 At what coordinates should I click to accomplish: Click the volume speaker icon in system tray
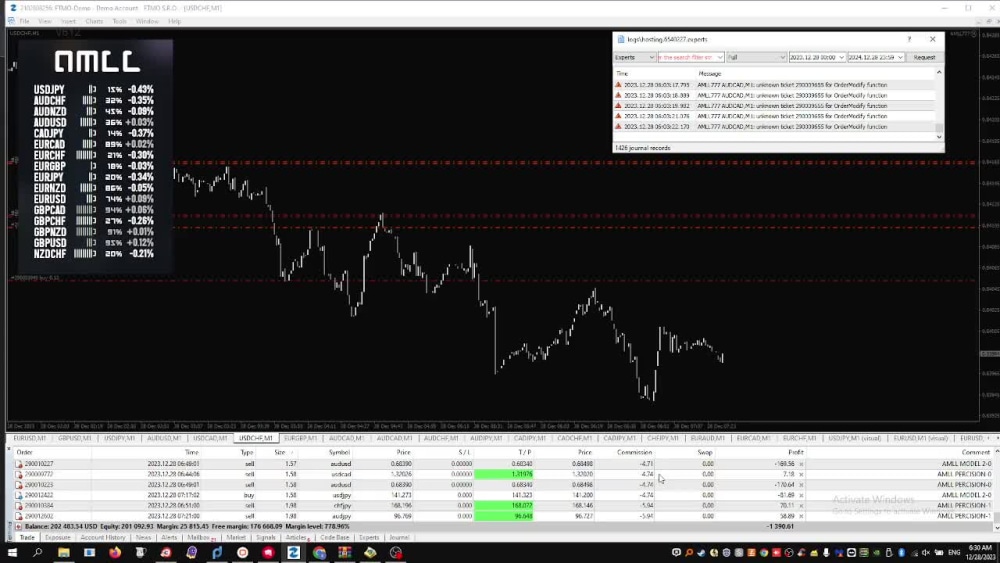[x=926, y=553]
